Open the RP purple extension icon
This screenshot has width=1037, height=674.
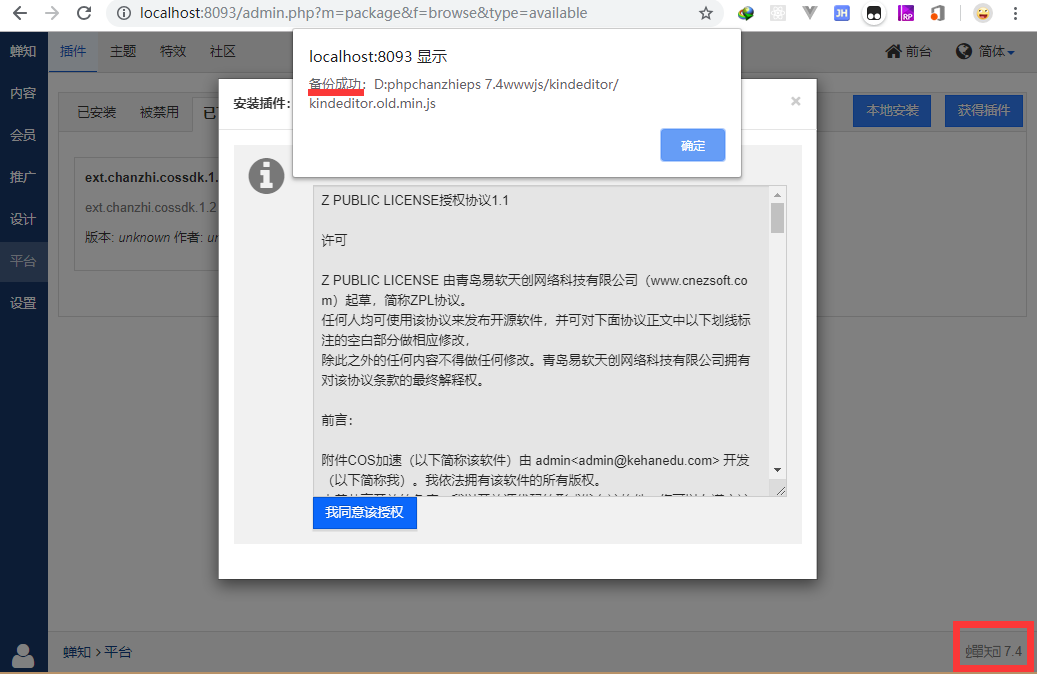(x=905, y=13)
